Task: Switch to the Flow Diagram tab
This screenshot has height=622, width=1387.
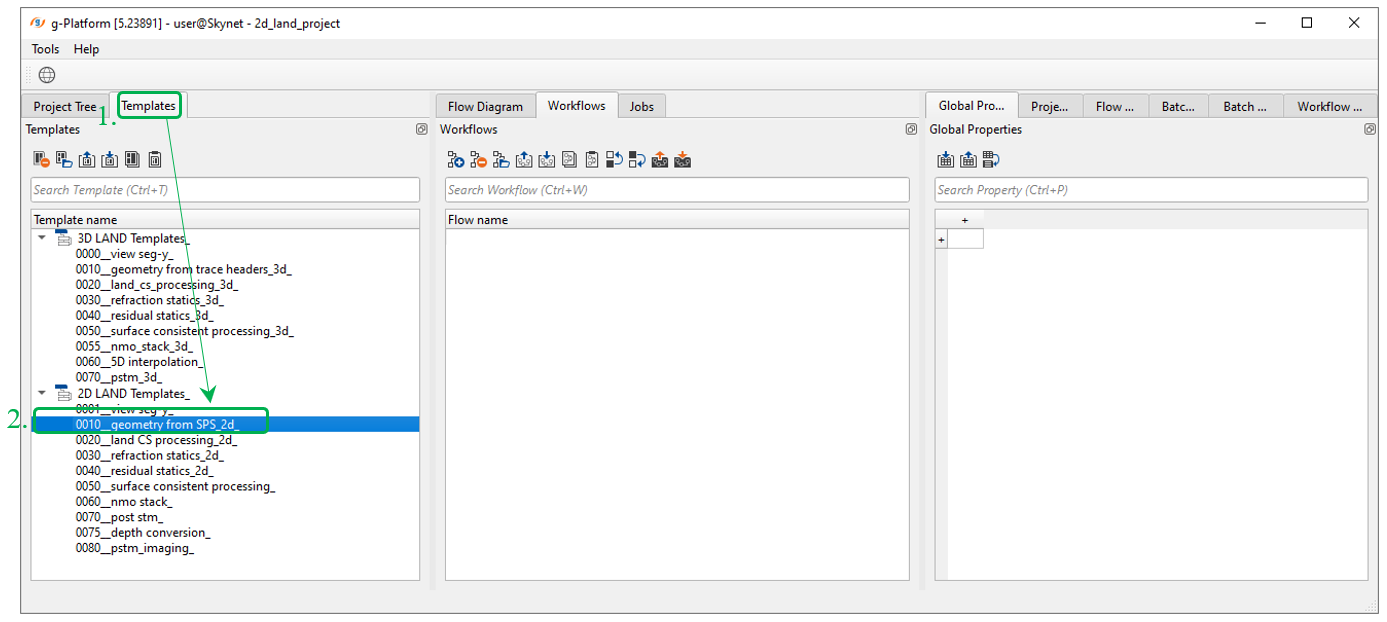Action: tap(485, 106)
